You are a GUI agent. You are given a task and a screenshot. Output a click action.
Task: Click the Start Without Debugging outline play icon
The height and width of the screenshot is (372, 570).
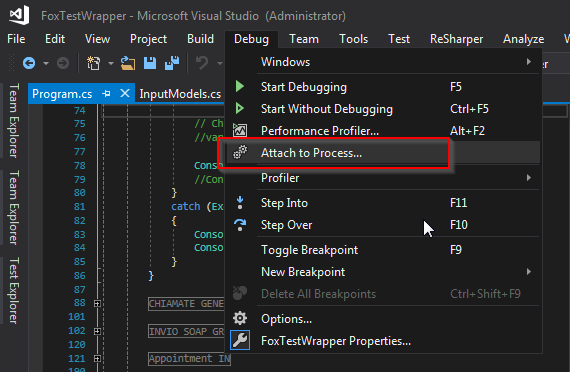pyautogui.click(x=240, y=108)
